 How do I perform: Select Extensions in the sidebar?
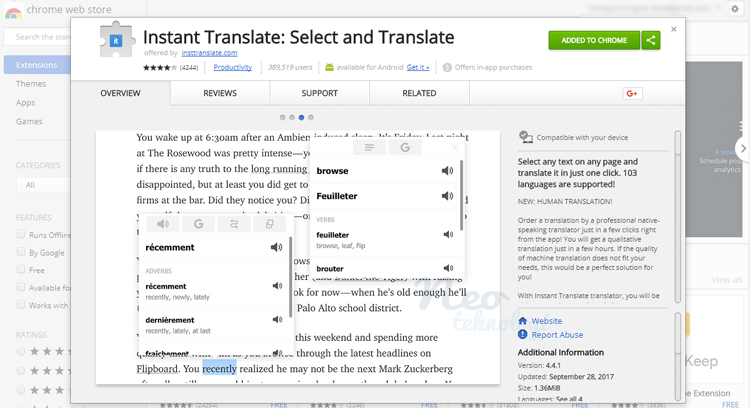(37, 65)
